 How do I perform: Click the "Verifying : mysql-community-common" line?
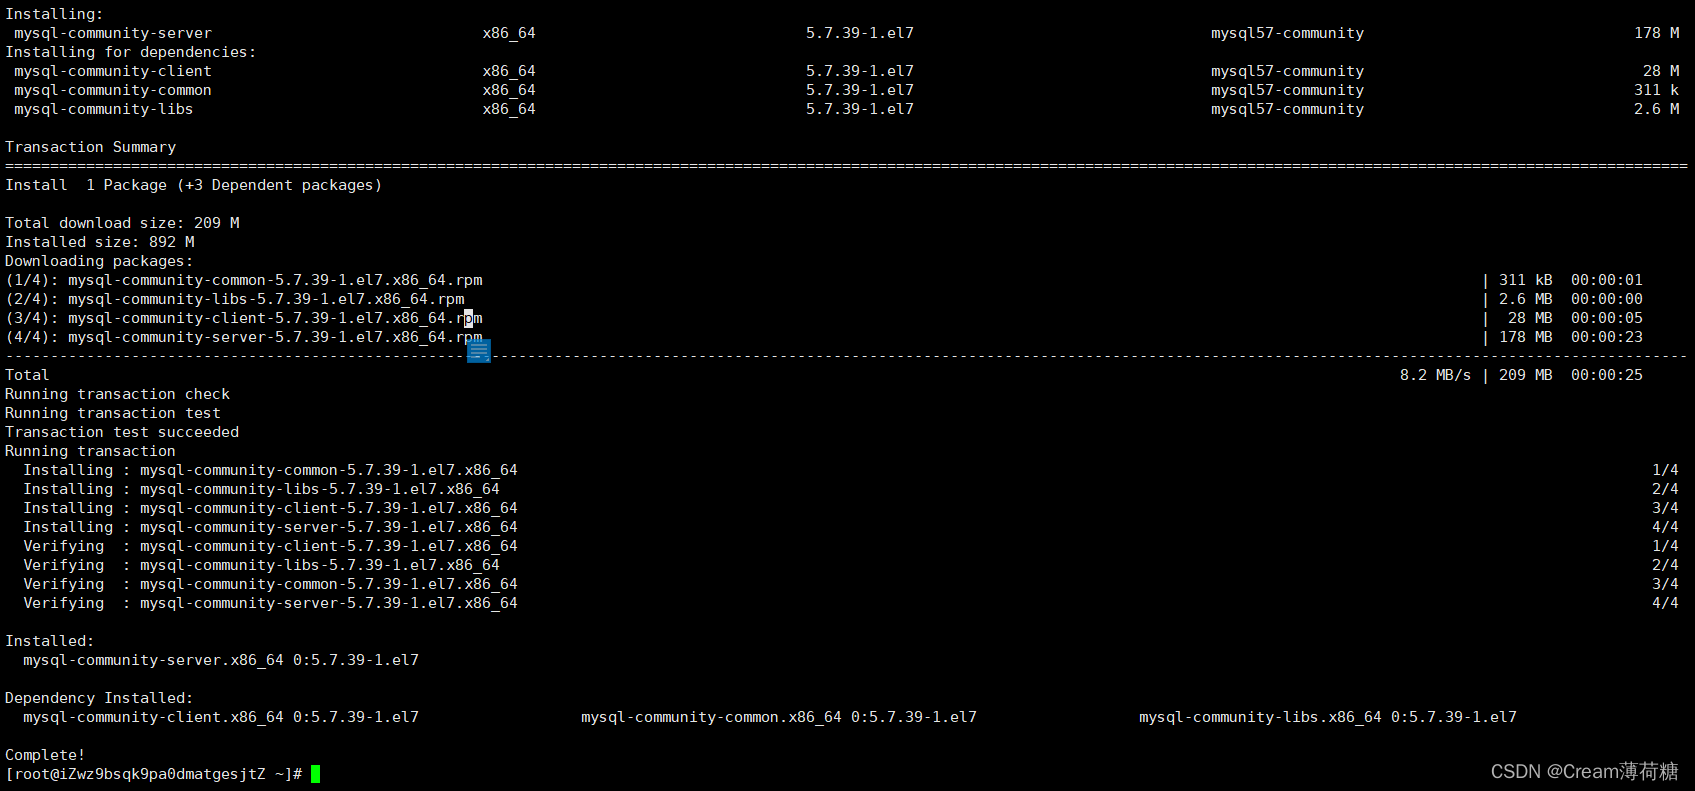[271, 584]
